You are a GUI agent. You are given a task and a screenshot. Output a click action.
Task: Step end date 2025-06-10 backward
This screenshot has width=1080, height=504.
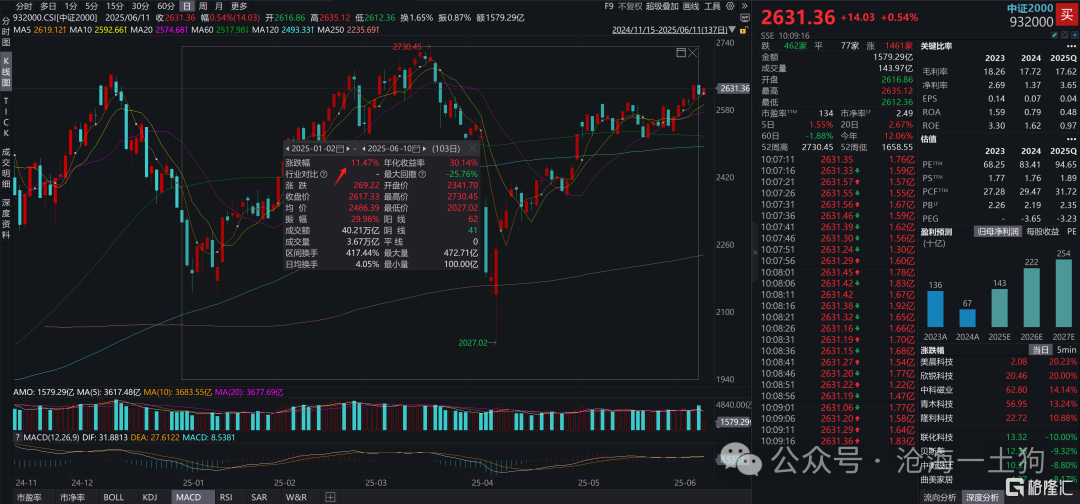pos(363,148)
